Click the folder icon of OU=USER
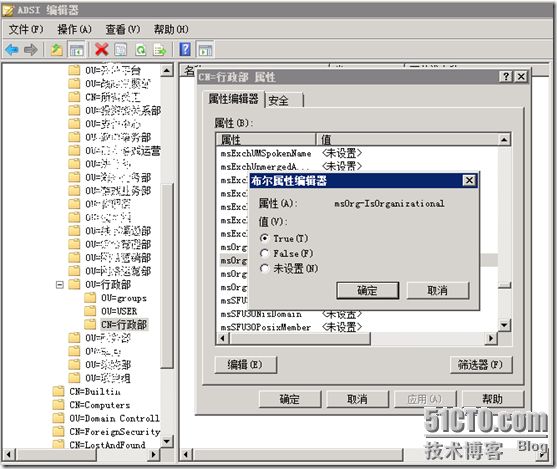 tap(90, 311)
